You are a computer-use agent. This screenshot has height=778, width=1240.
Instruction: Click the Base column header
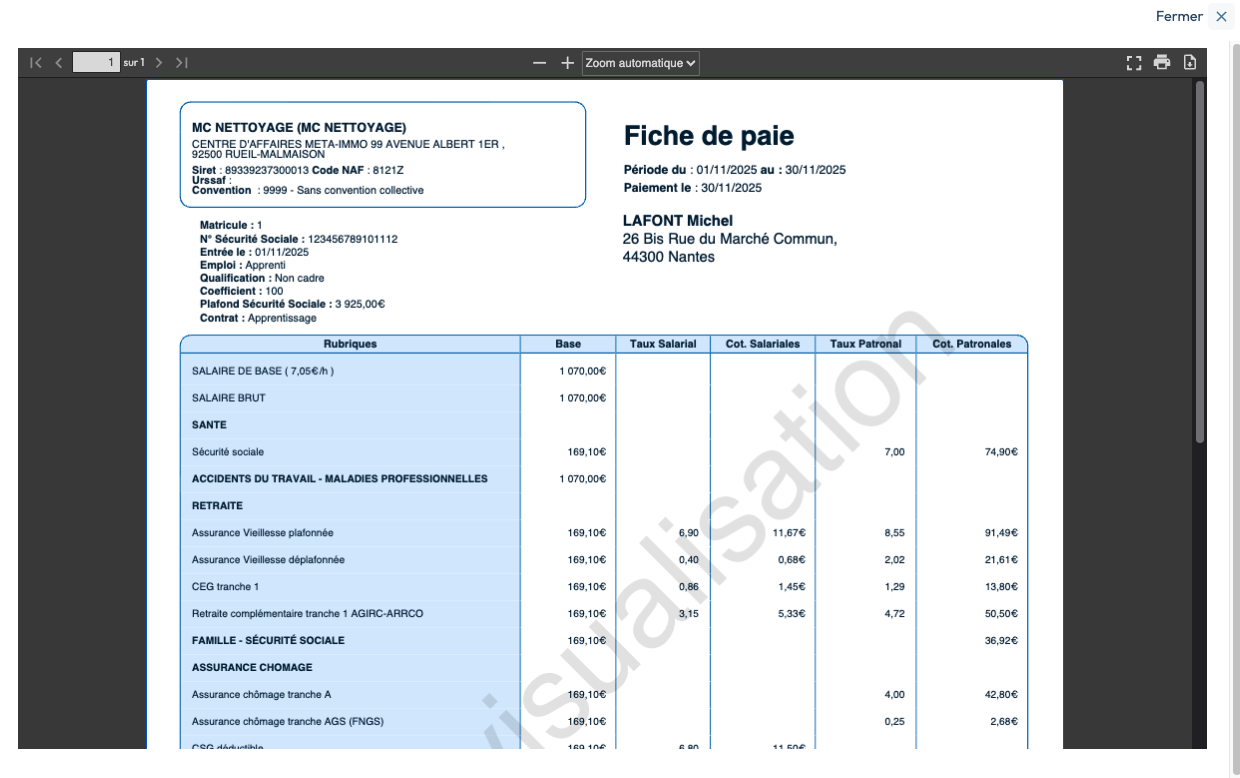click(x=568, y=344)
